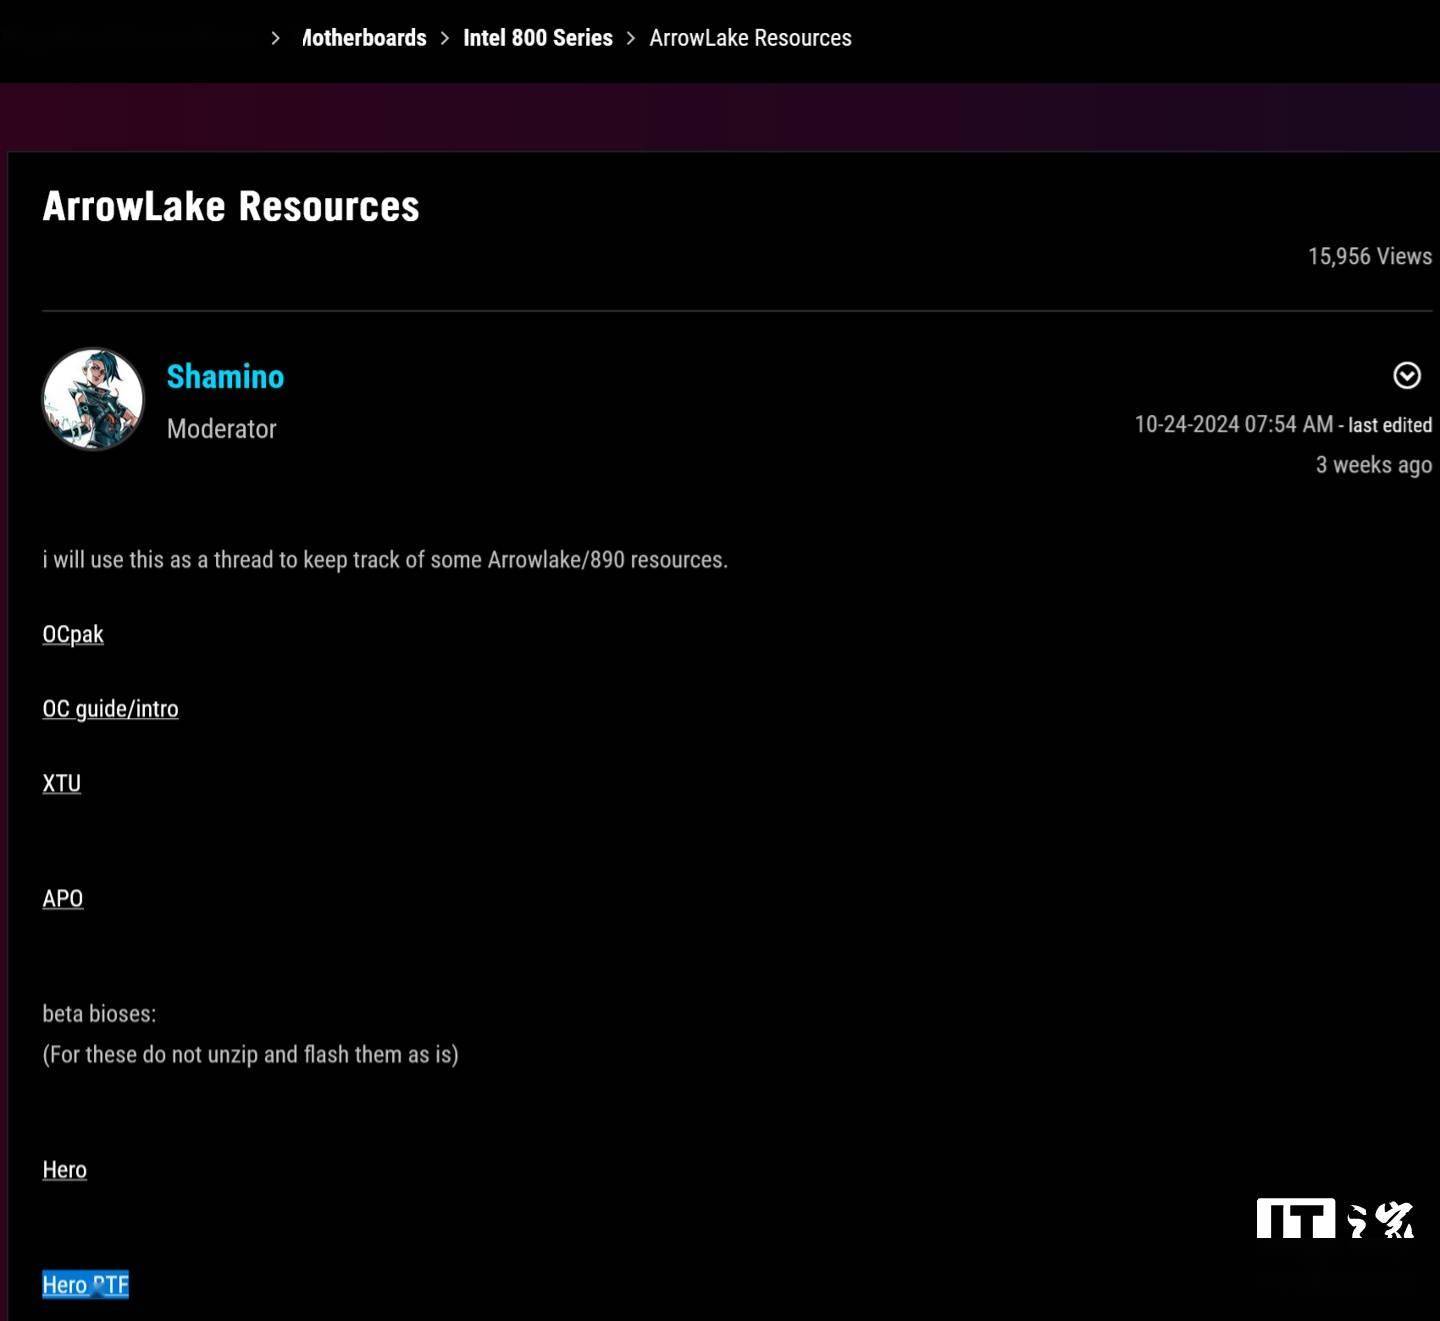Open the XTU link
Viewport: 1440px width, 1321px height.
click(62, 783)
